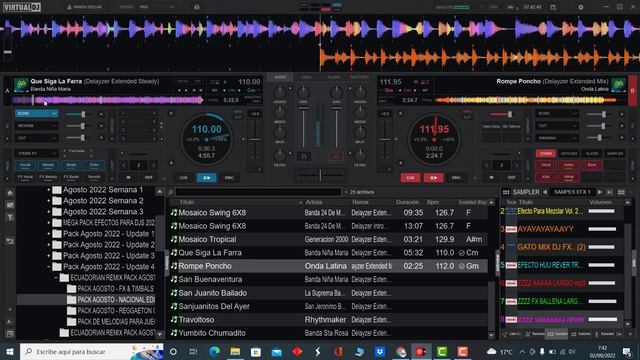The image size is (640, 360).
Task: Select Travoltoso track row
Action: (x=329, y=320)
